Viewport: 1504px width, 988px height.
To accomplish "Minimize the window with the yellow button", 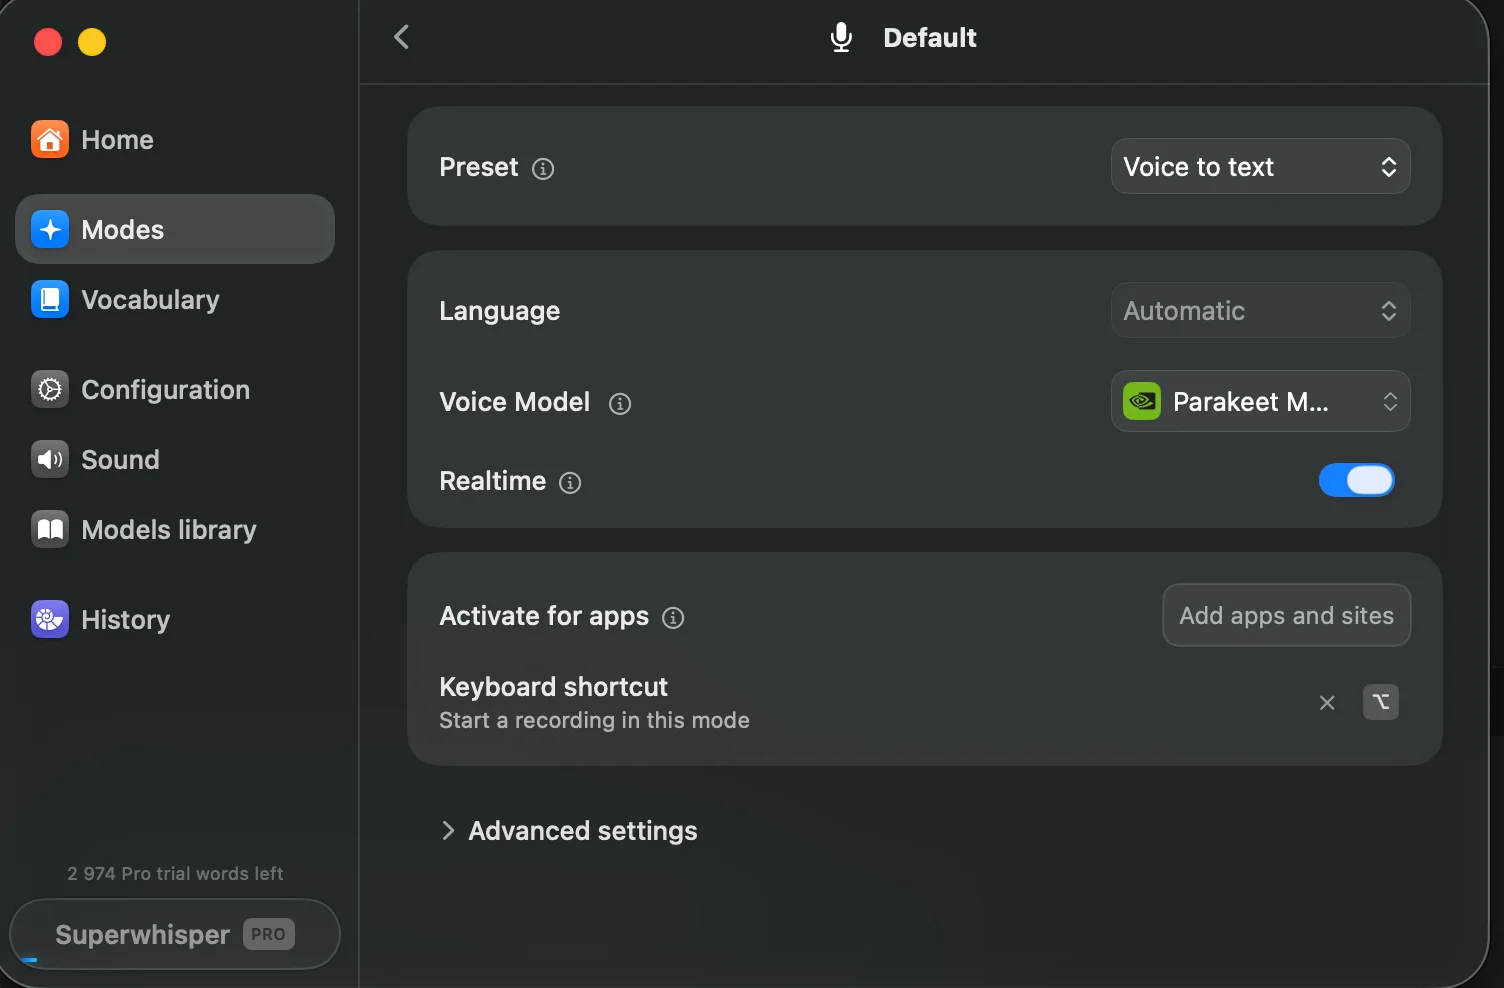I will click(x=92, y=42).
